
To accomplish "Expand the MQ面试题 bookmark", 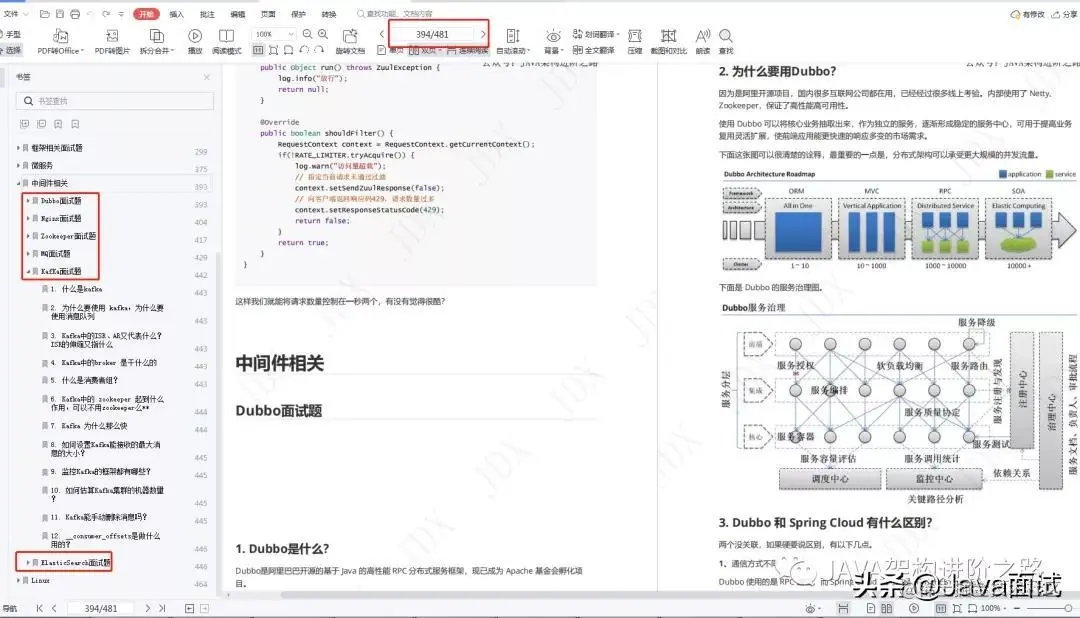I will click(28, 254).
